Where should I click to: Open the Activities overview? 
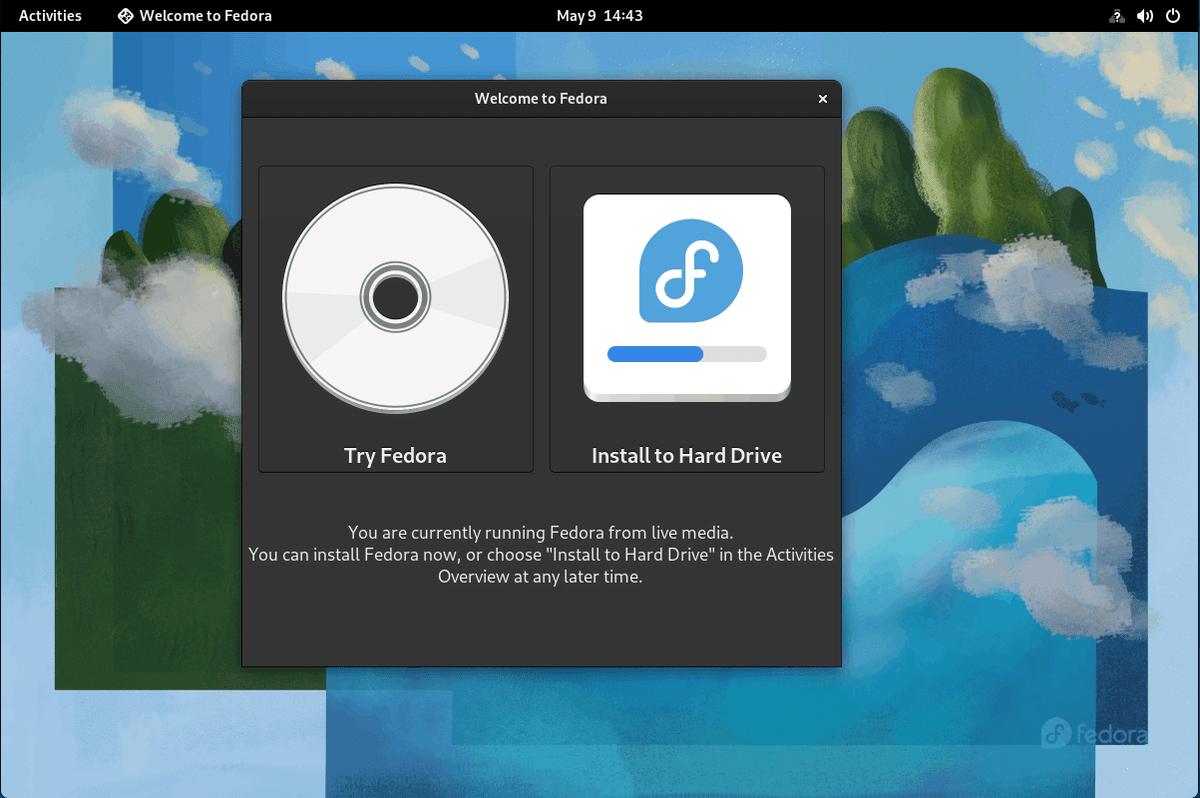coord(50,15)
